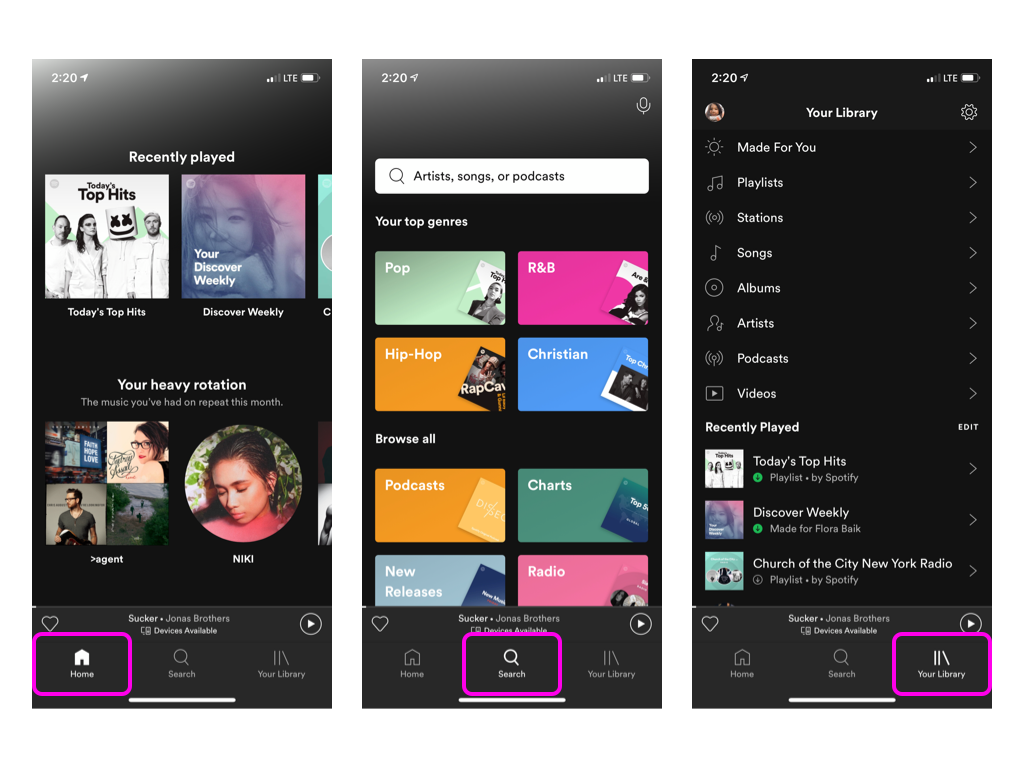Open Today's Top Hits via its chevron
The width and height of the screenshot is (1024, 768).
(x=975, y=468)
